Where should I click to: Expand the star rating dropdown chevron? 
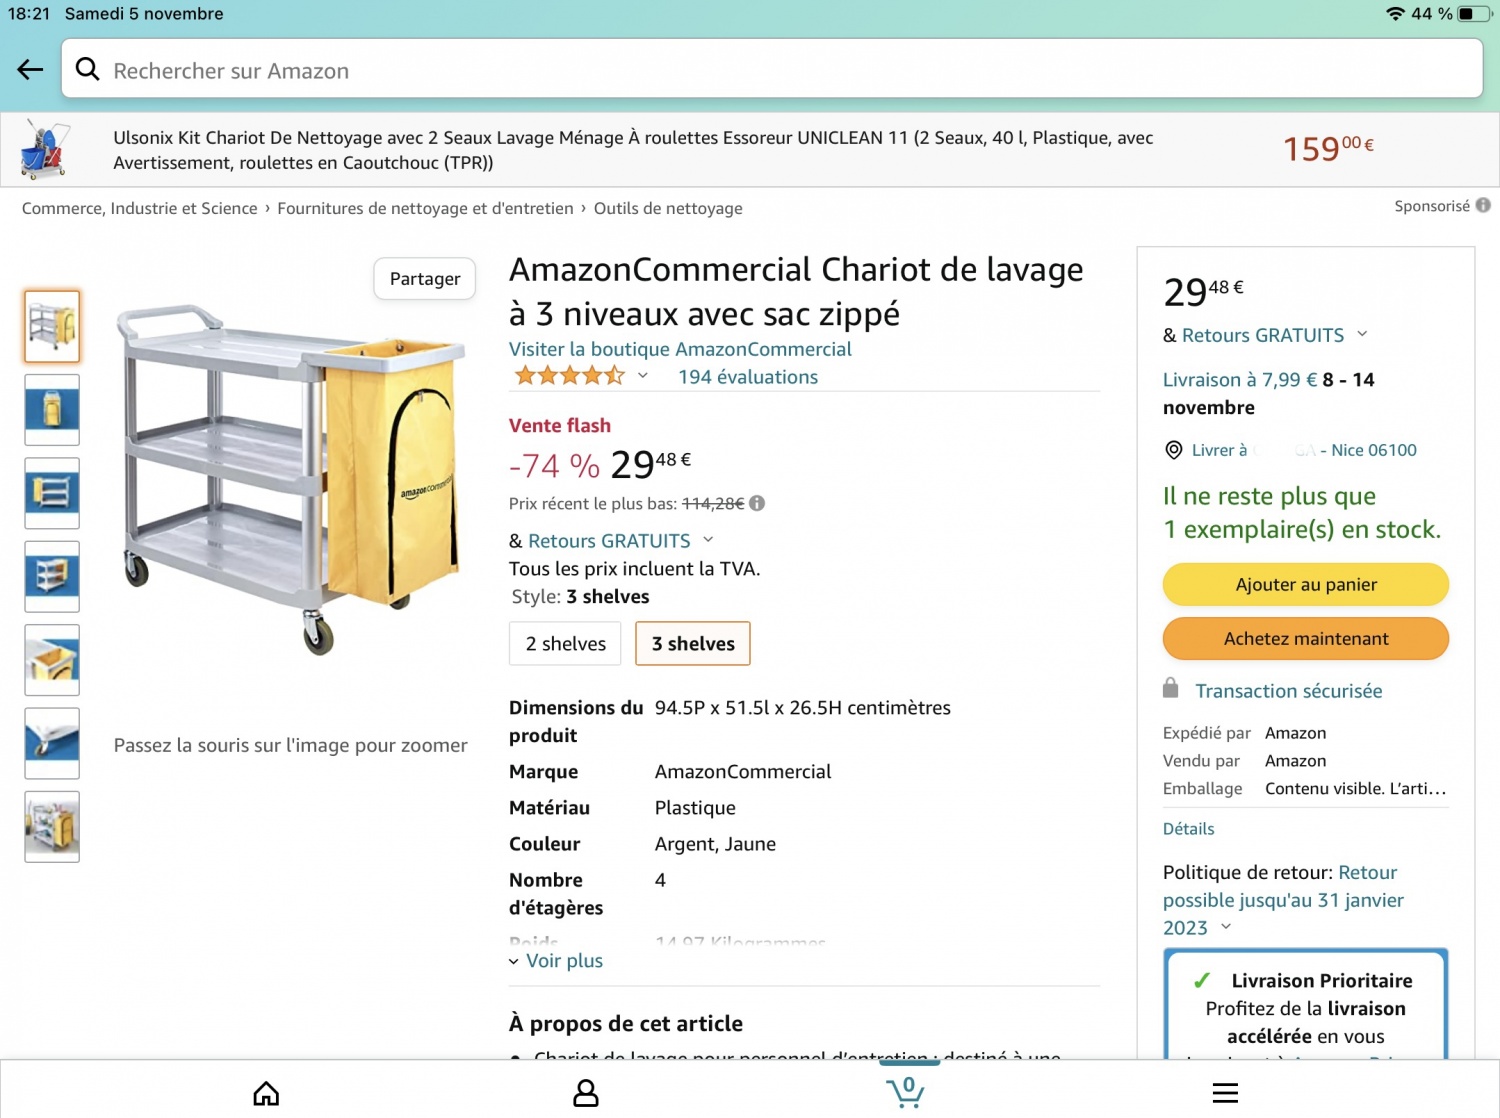(643, 376)
